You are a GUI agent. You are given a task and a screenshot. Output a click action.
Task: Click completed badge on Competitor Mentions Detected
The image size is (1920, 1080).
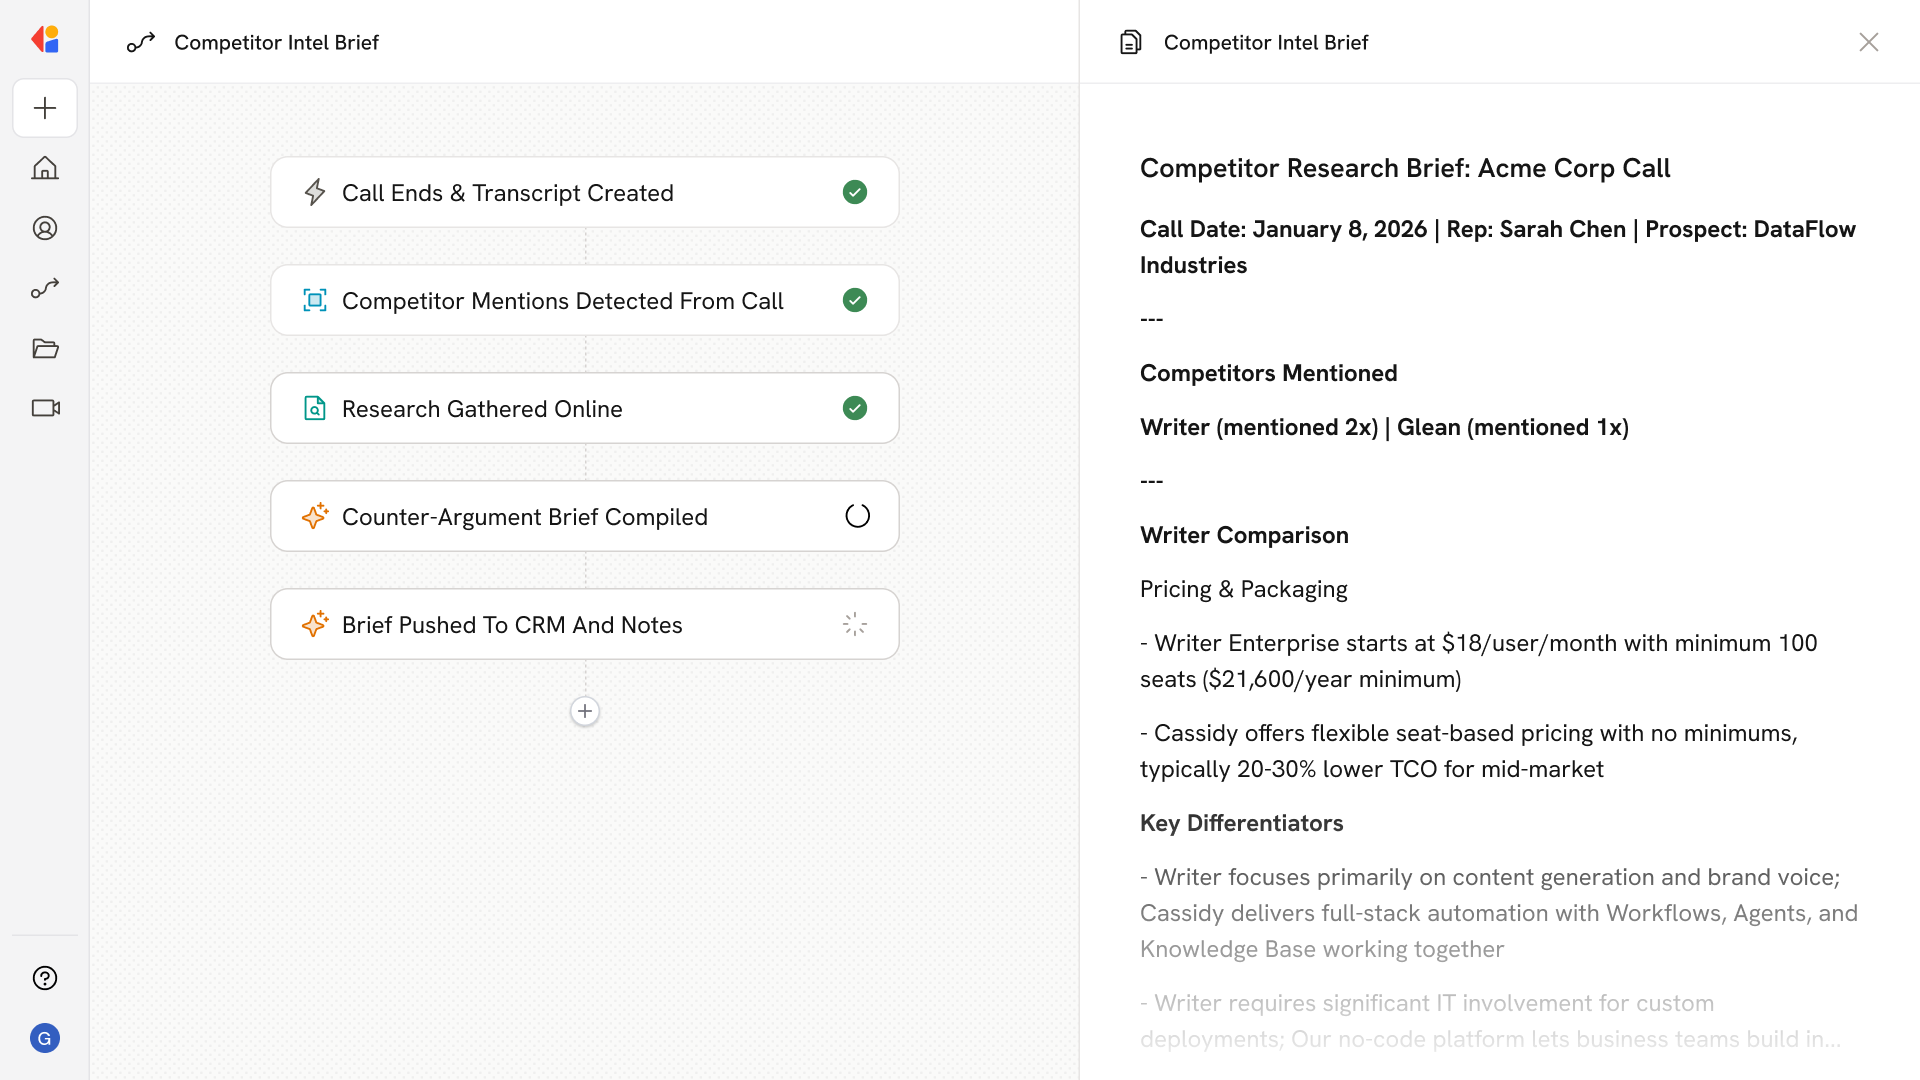[x=855, y=300]
